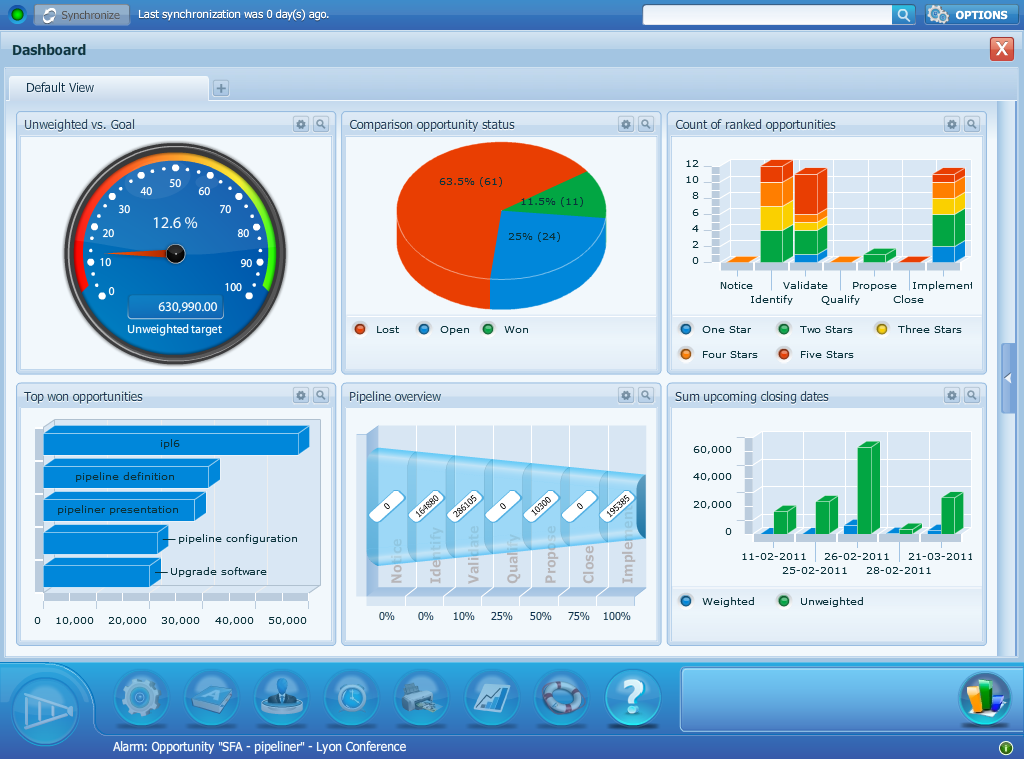Zoom the Sum upcoming closing dates panel
Screen dimensions: 1024x759
click(972, 395)
